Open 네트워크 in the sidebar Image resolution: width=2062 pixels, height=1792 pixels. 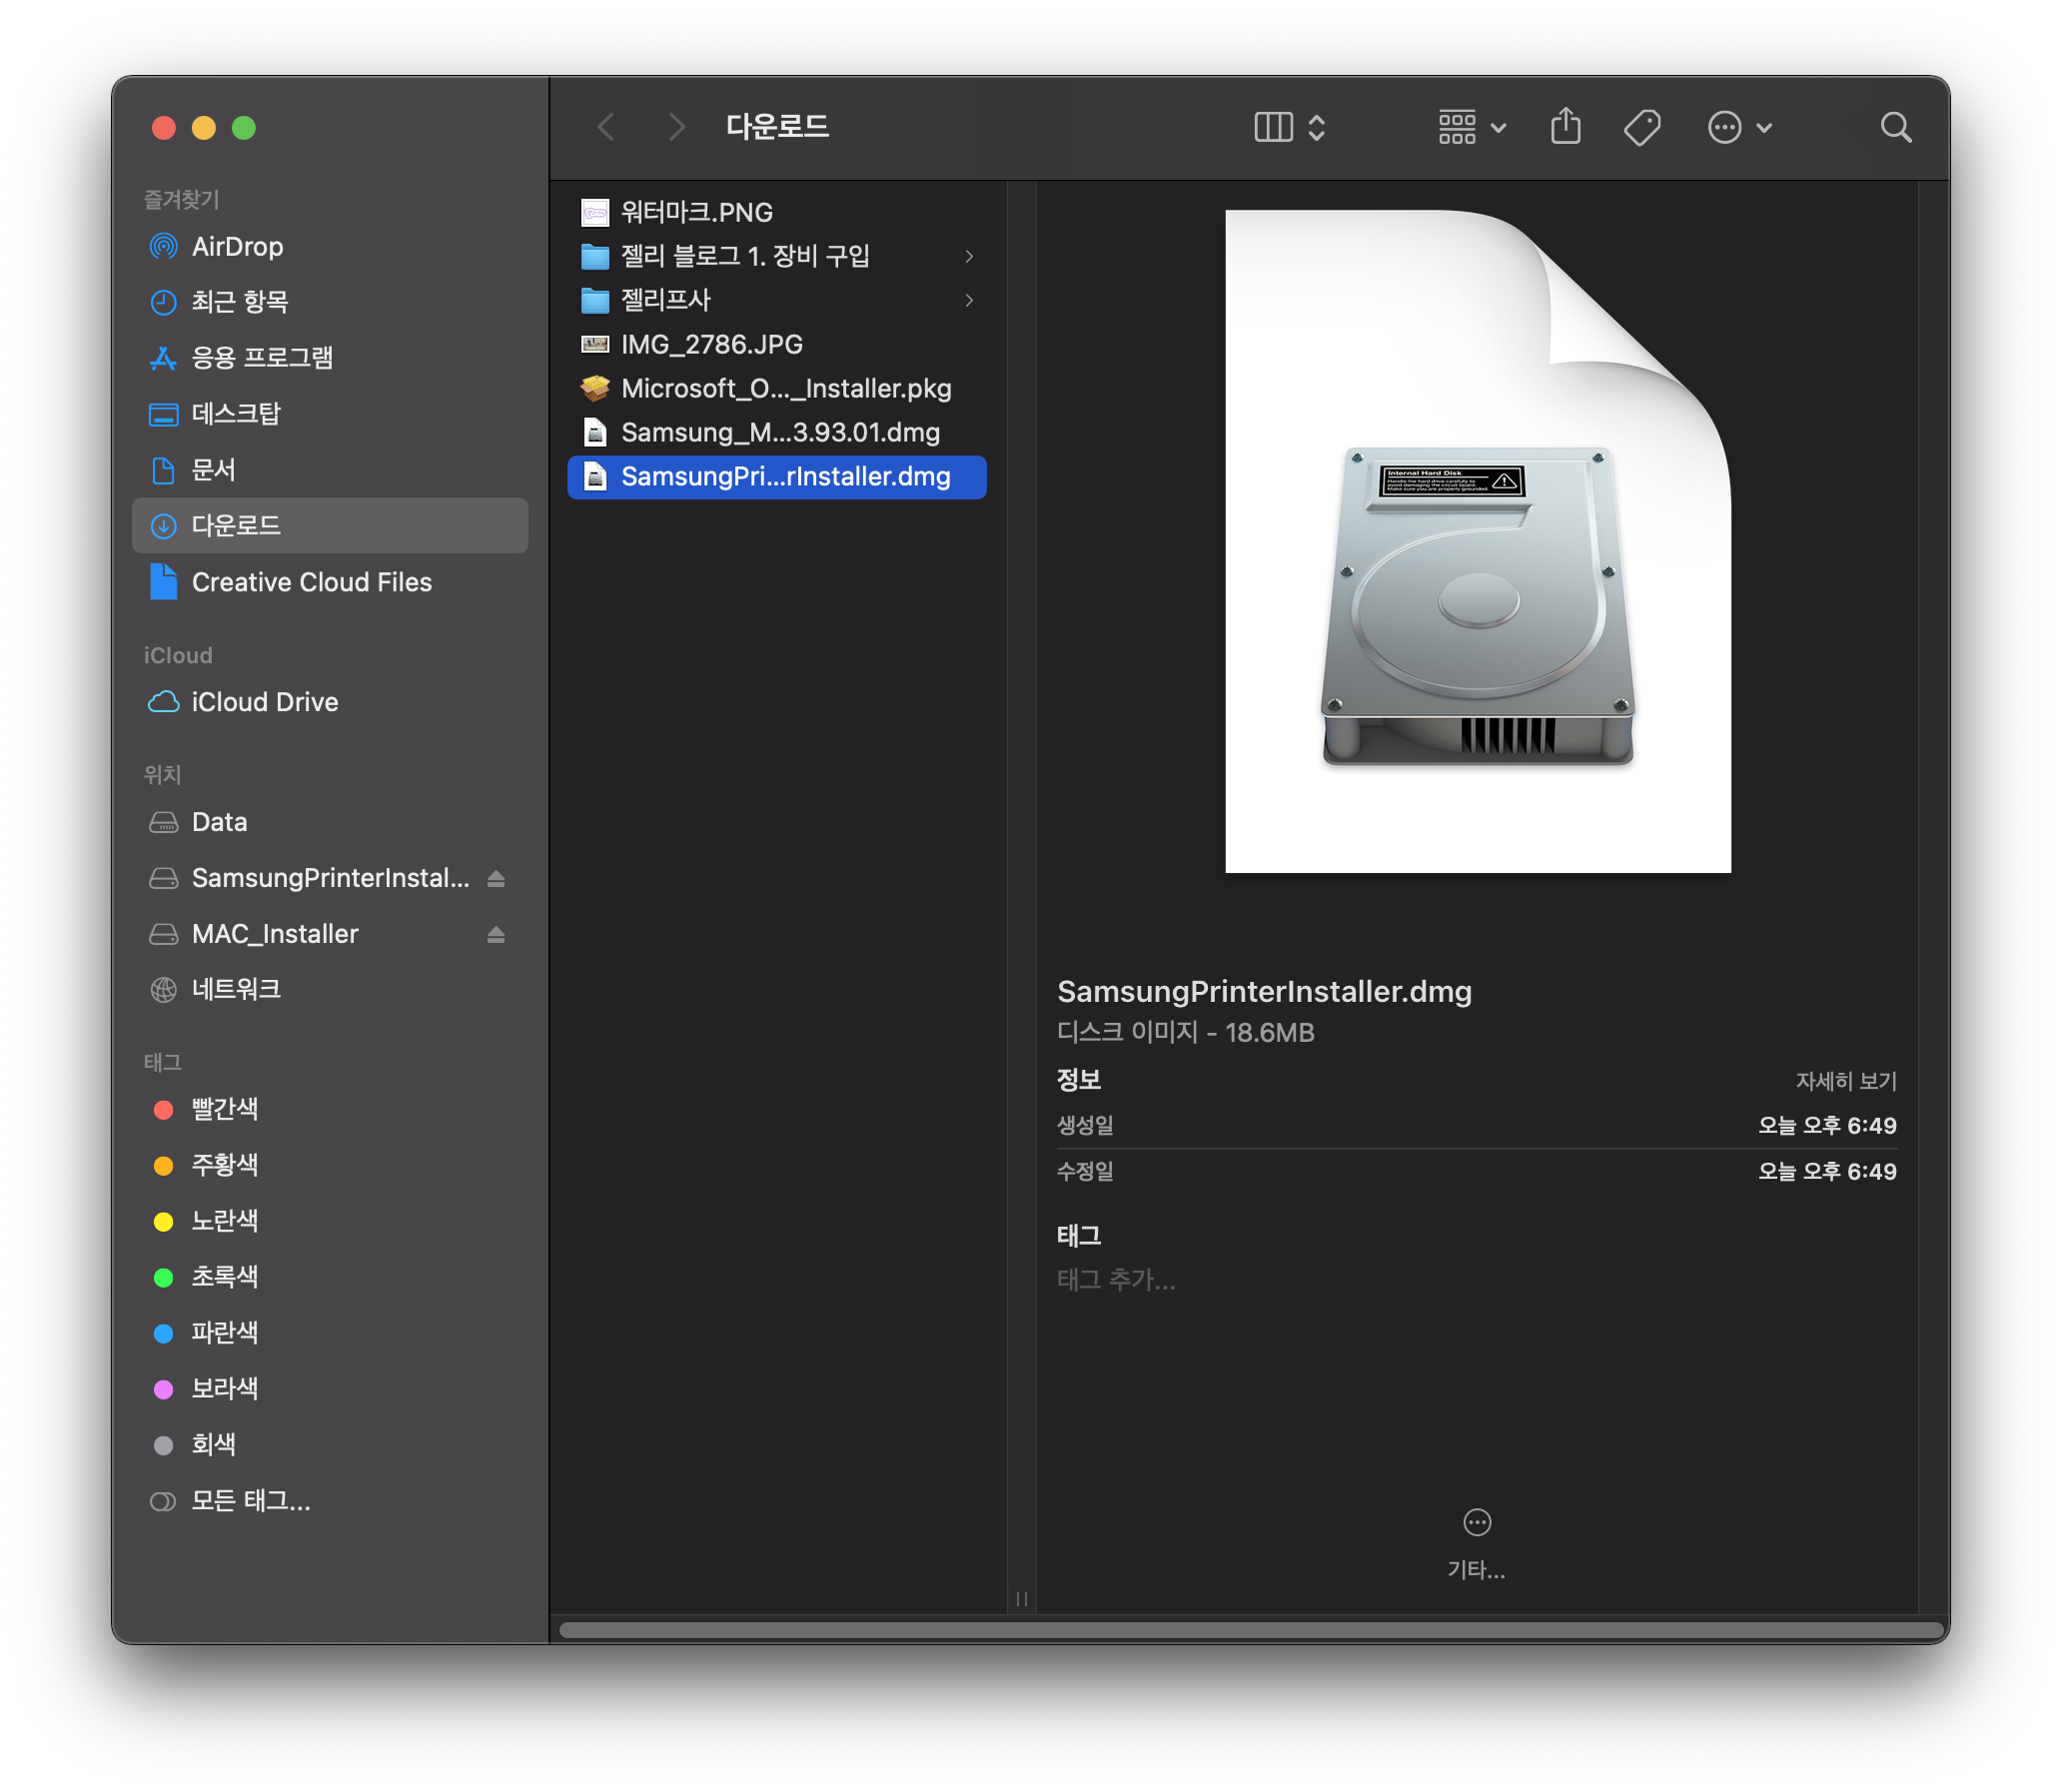[x=329, y=989]
